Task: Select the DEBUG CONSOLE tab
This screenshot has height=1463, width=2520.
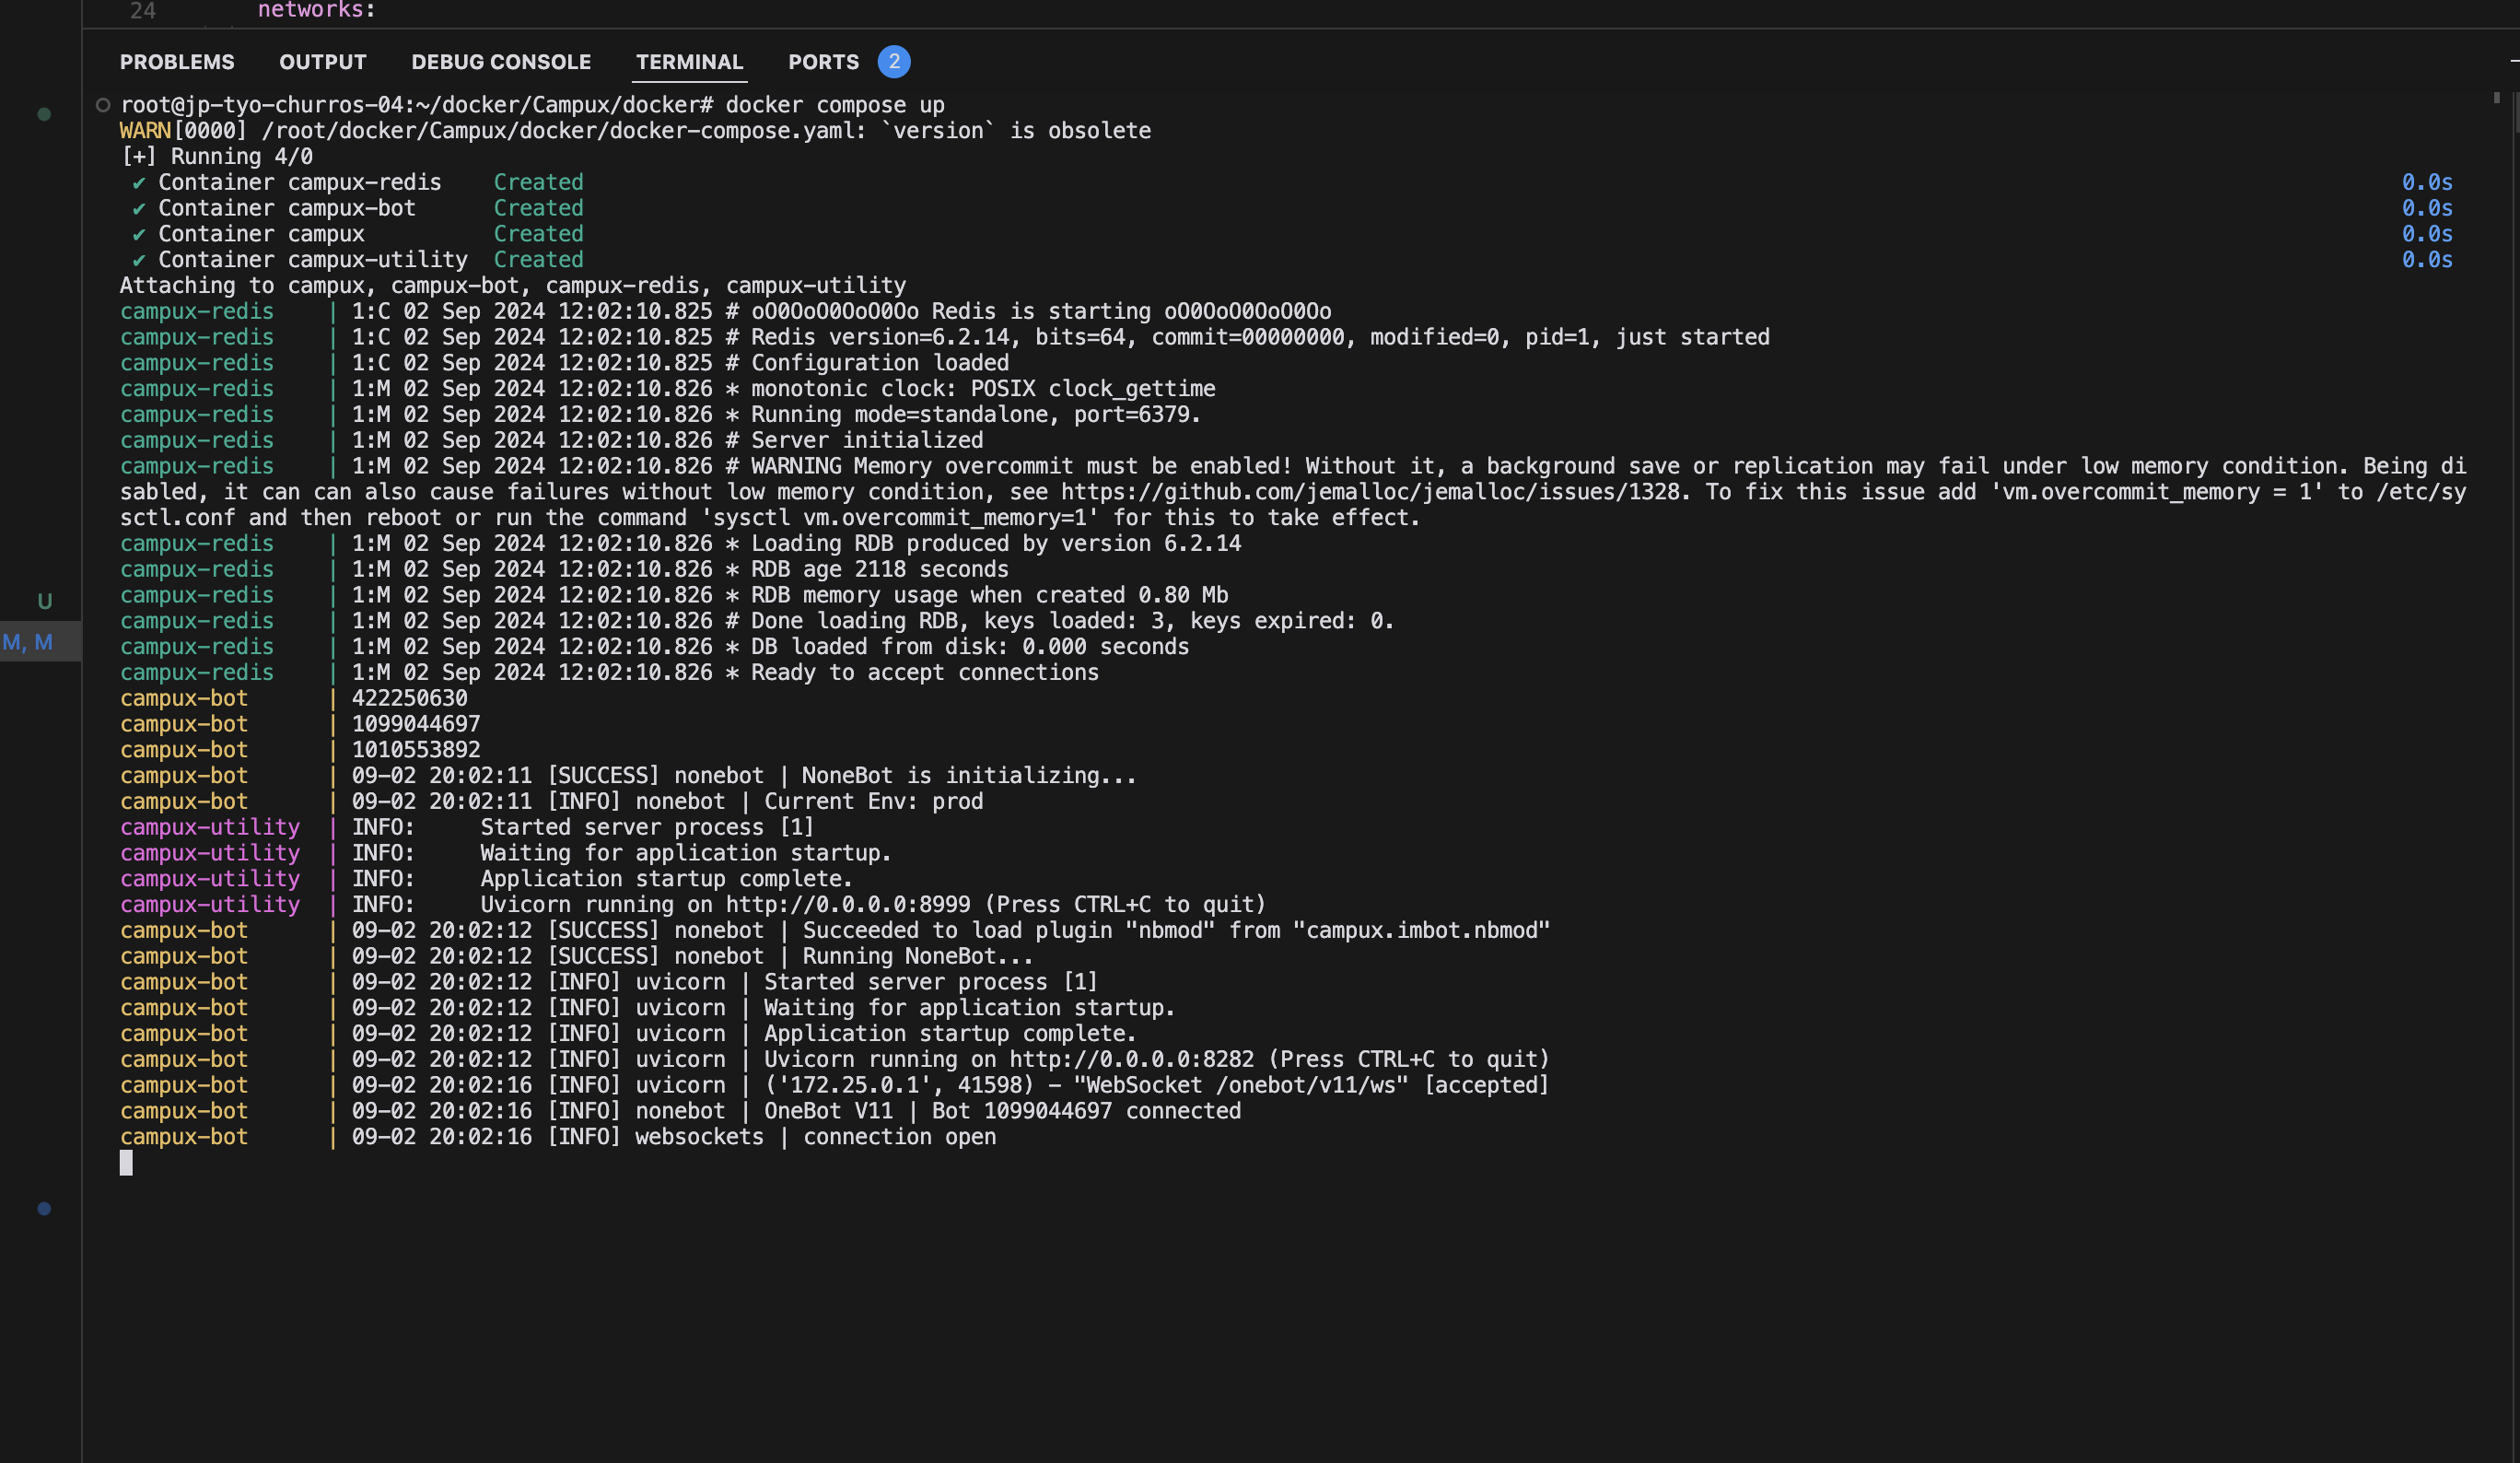Action: click(x=501, y=62)
